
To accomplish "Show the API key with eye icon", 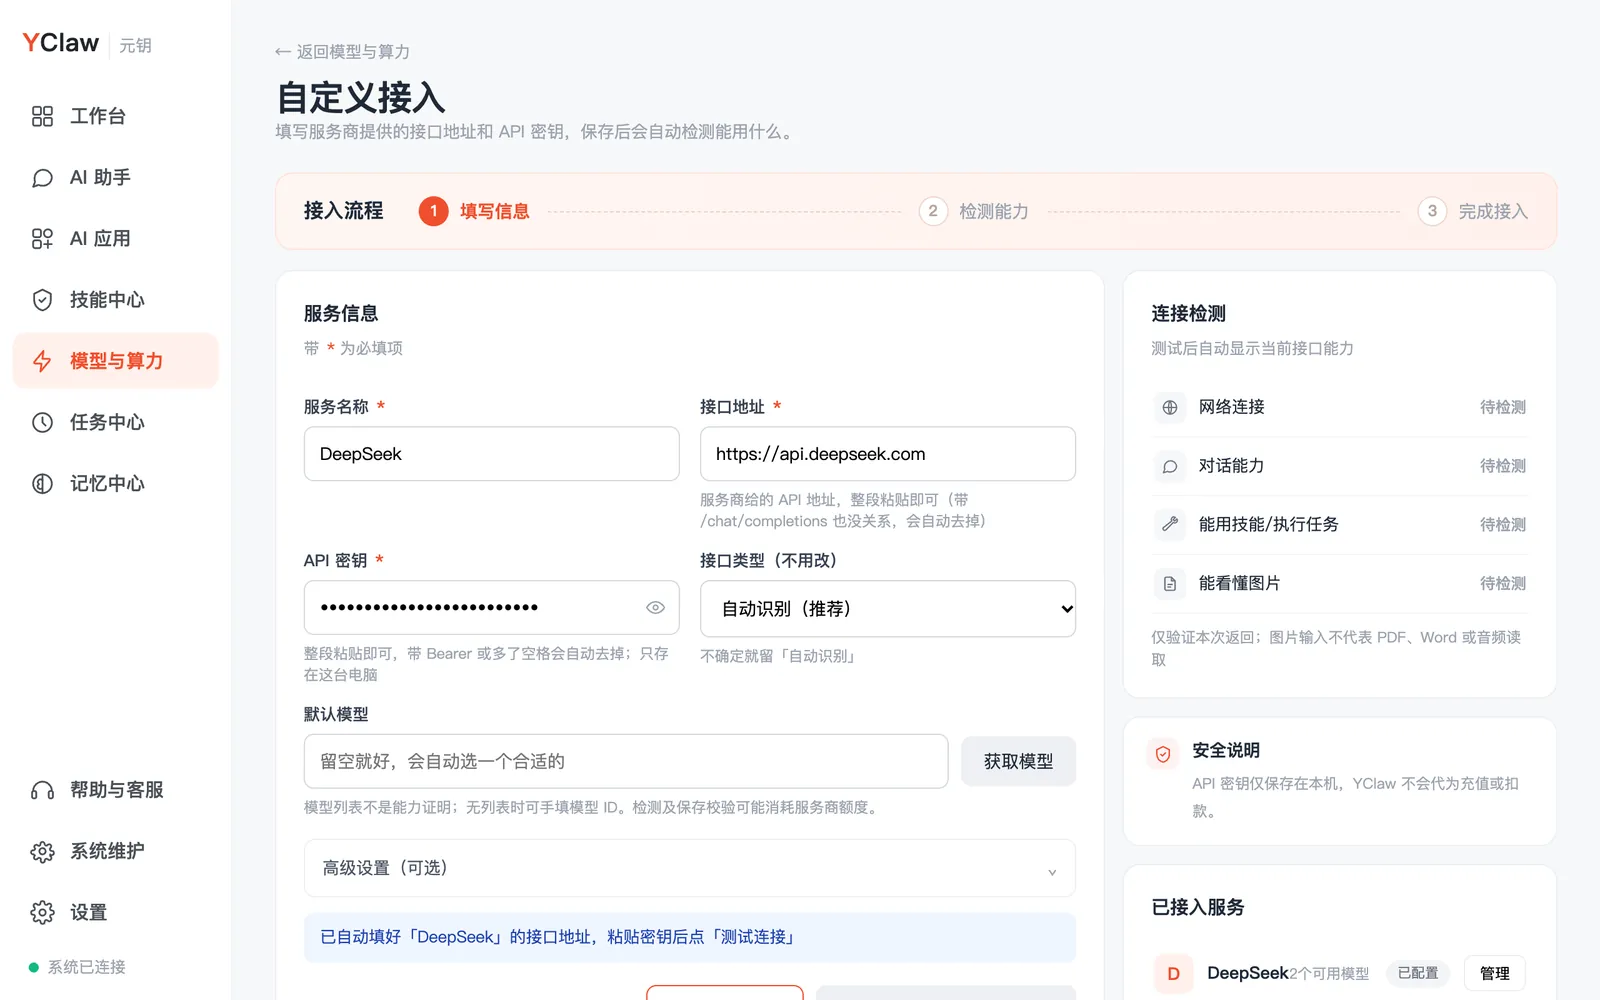I will [655, 607].
